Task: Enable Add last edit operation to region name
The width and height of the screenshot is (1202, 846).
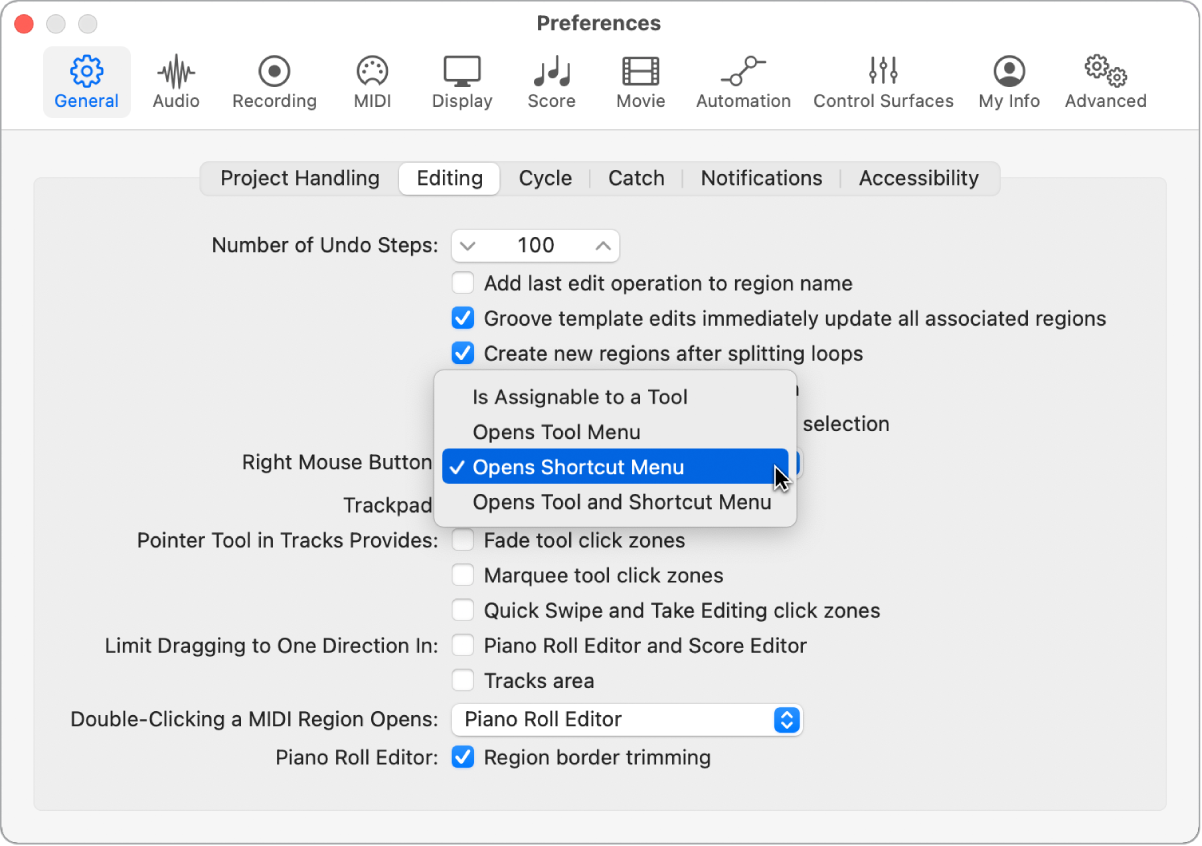Action: coord(463,284)
